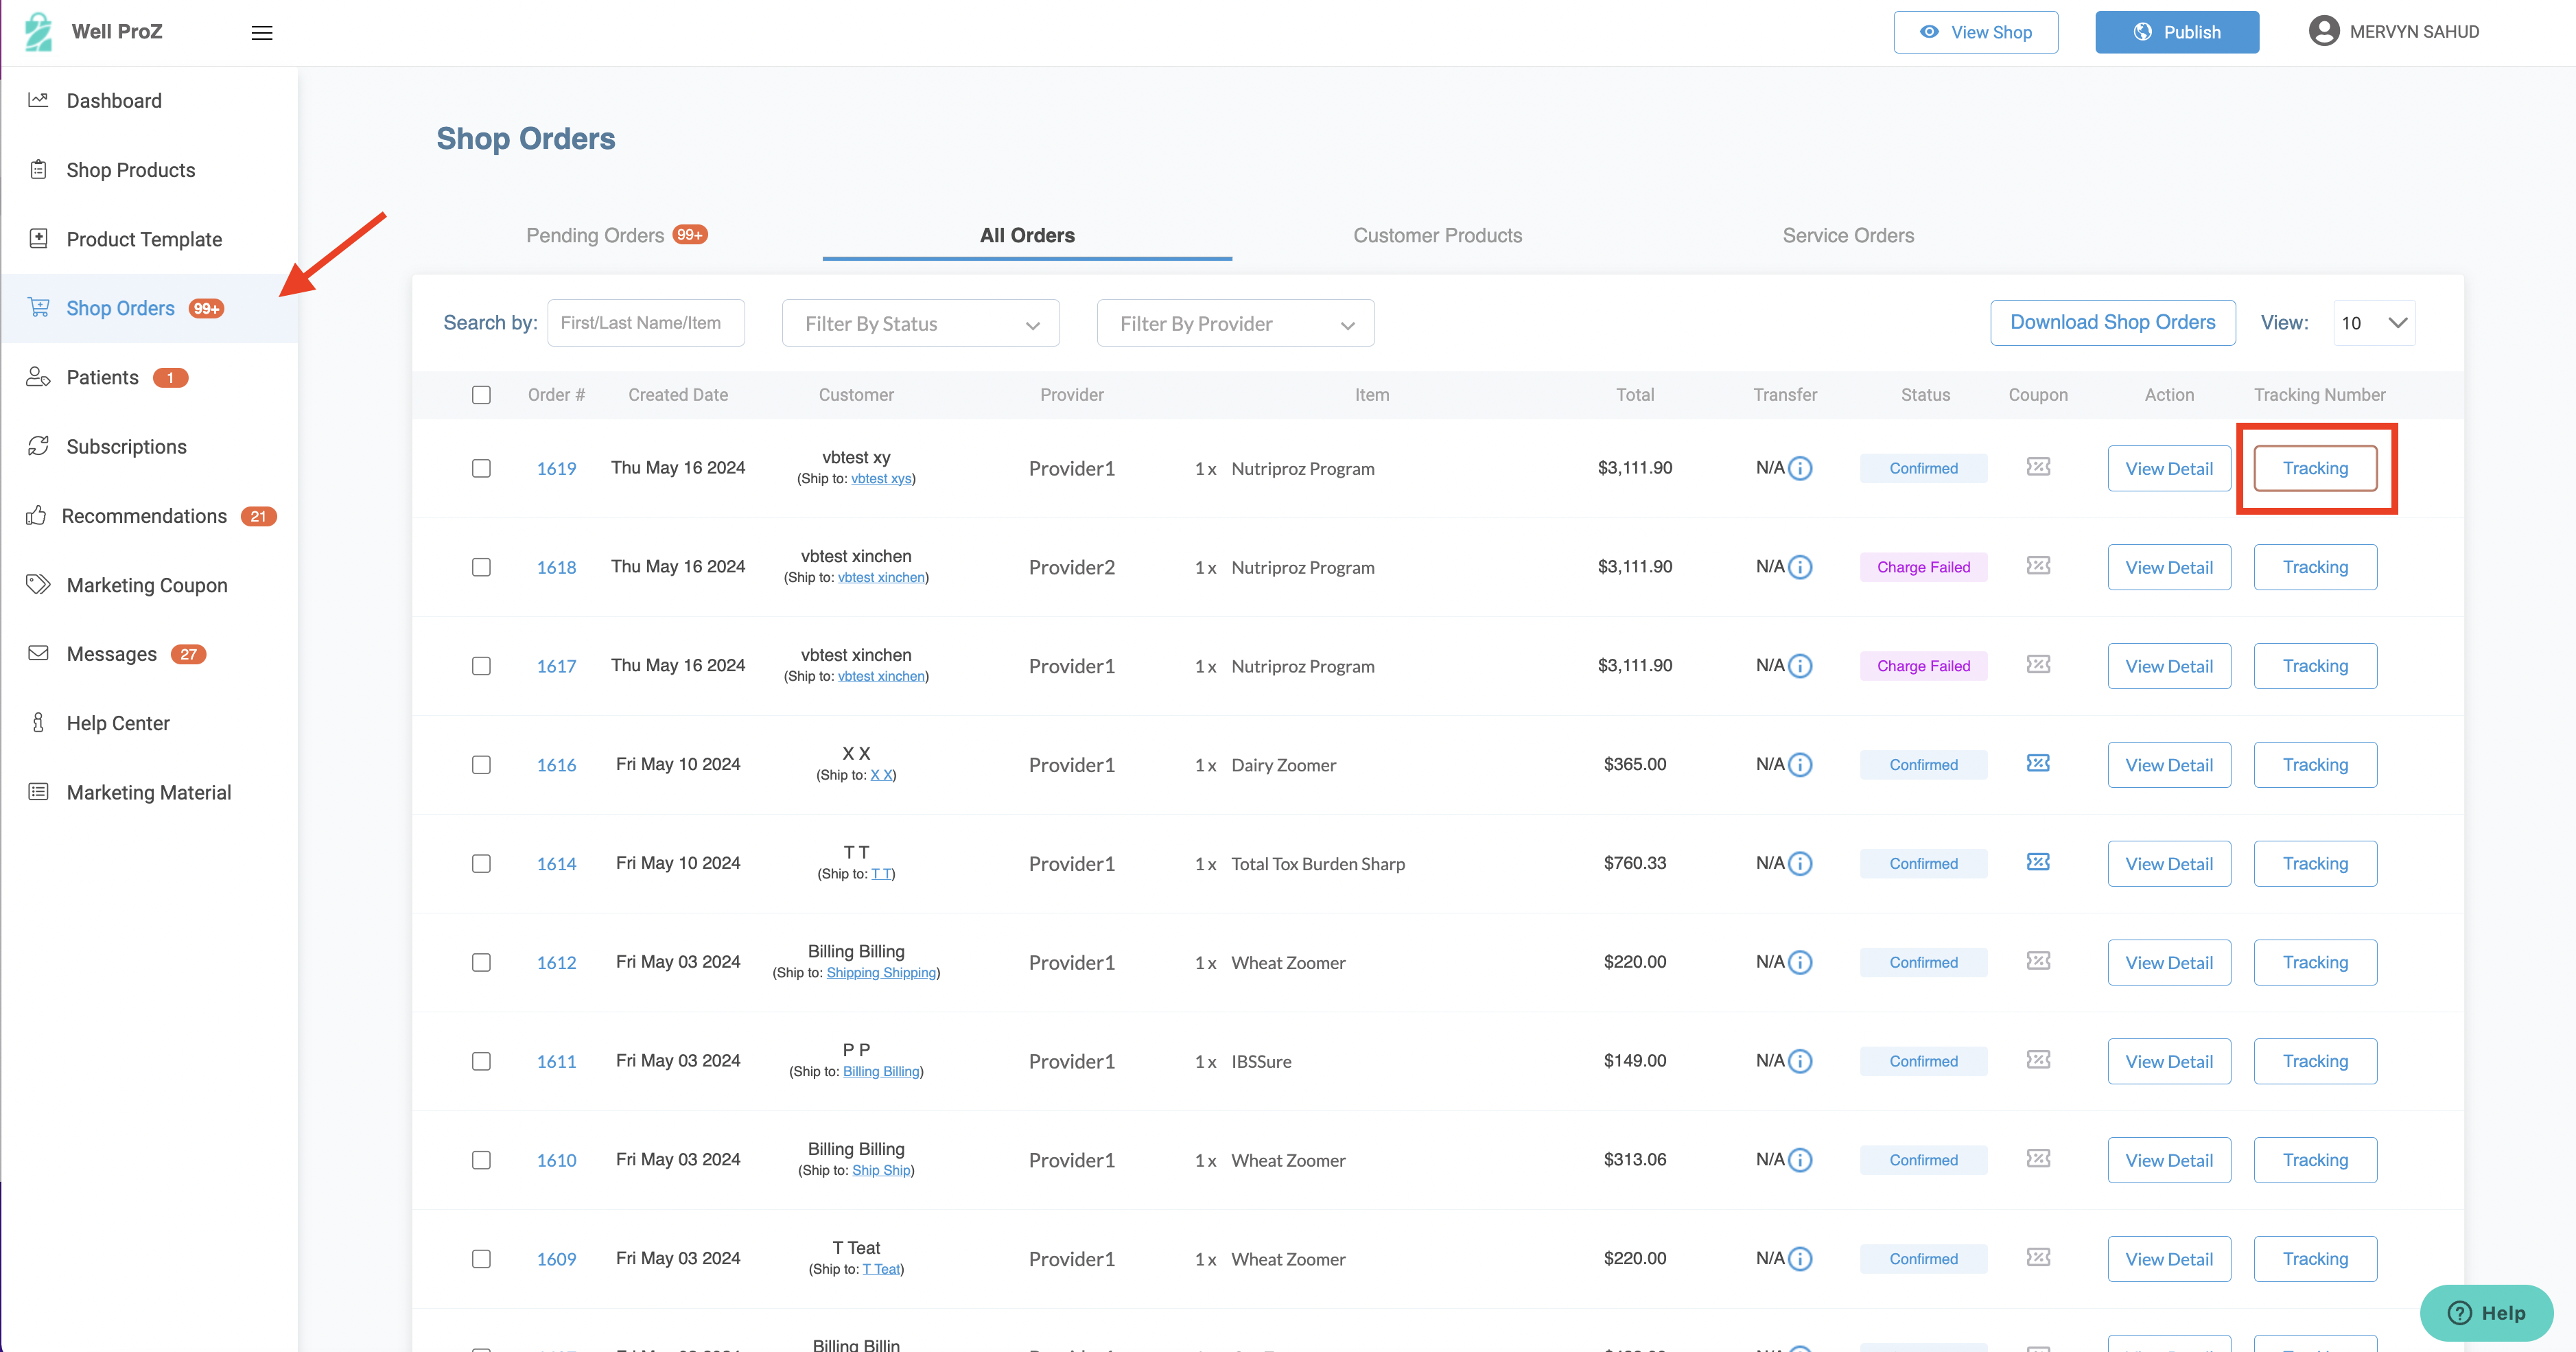
Task: Click Download Shop Orders button
Action: (2112, 322)
